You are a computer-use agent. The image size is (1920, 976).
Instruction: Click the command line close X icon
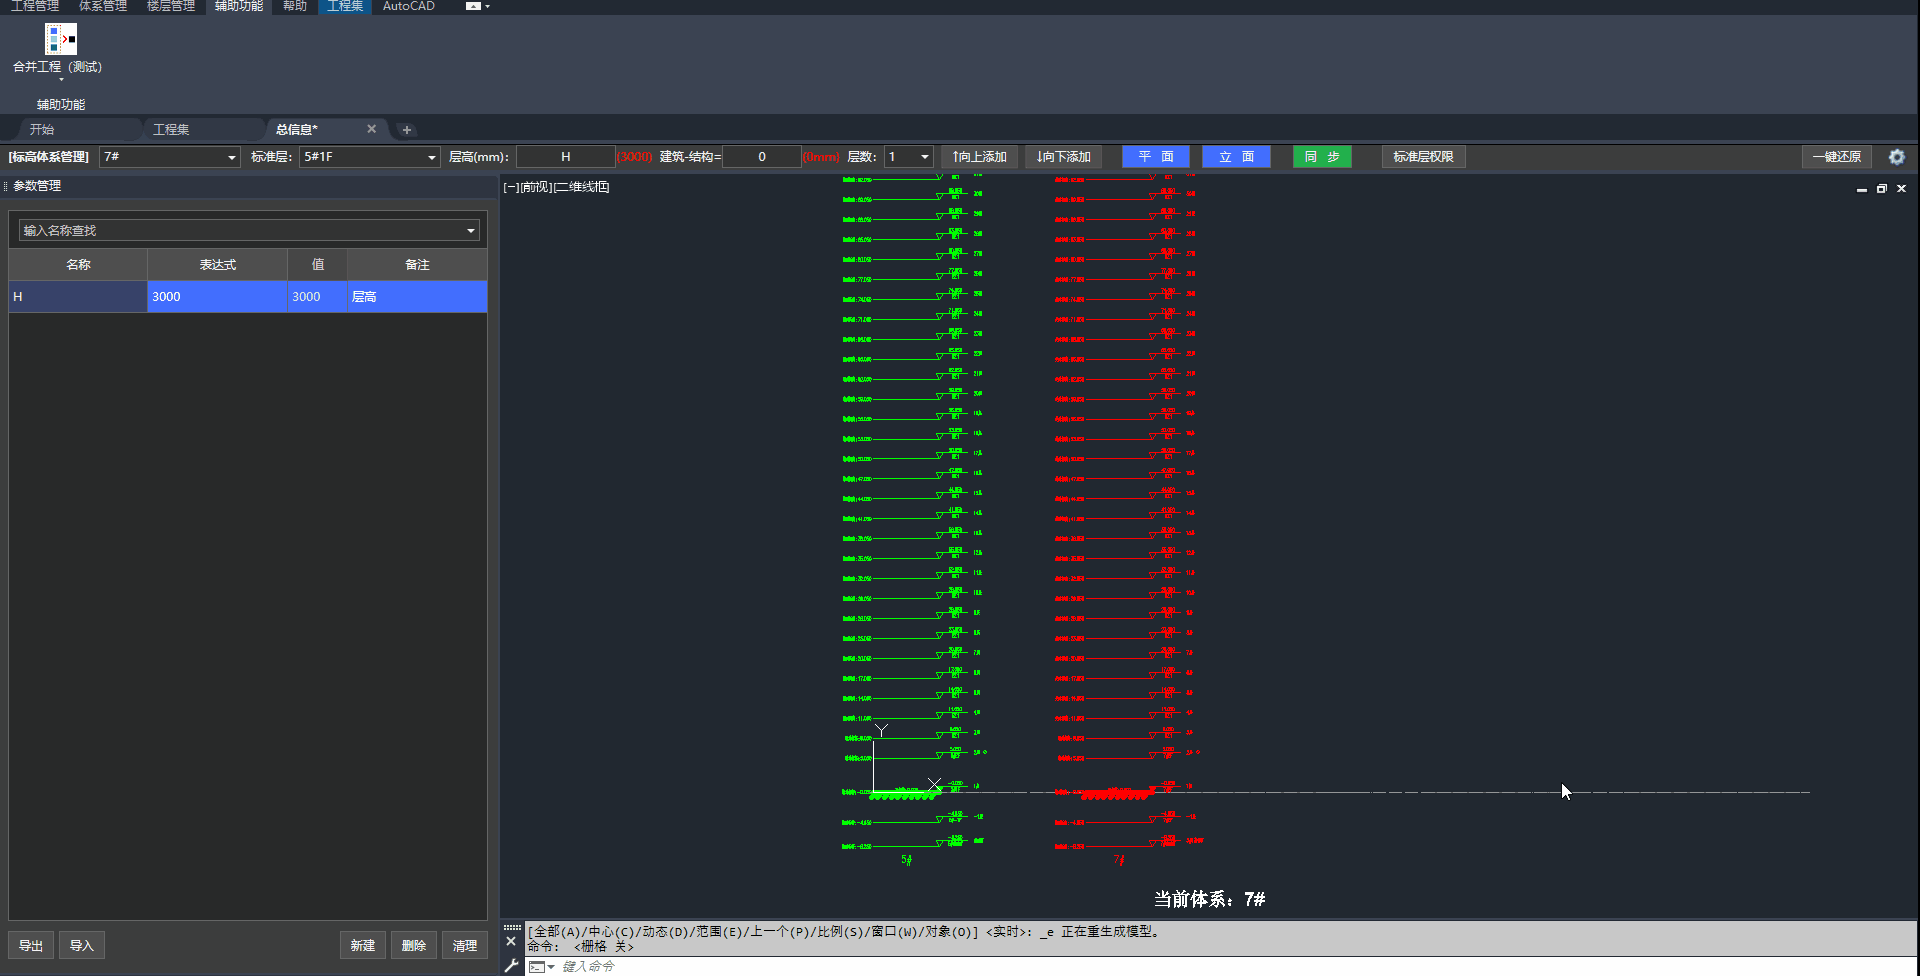coord(511,941)
